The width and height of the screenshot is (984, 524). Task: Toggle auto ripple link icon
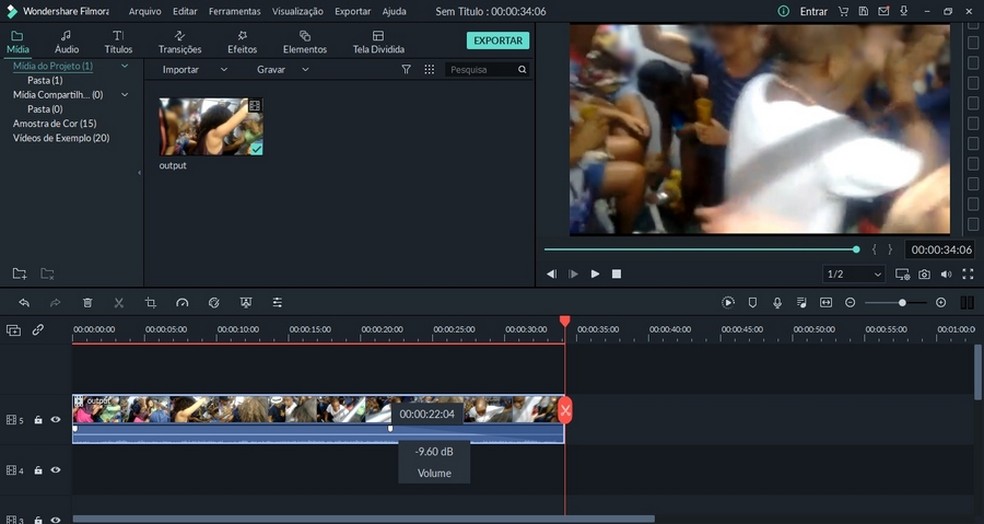click(x=38, y=330)
